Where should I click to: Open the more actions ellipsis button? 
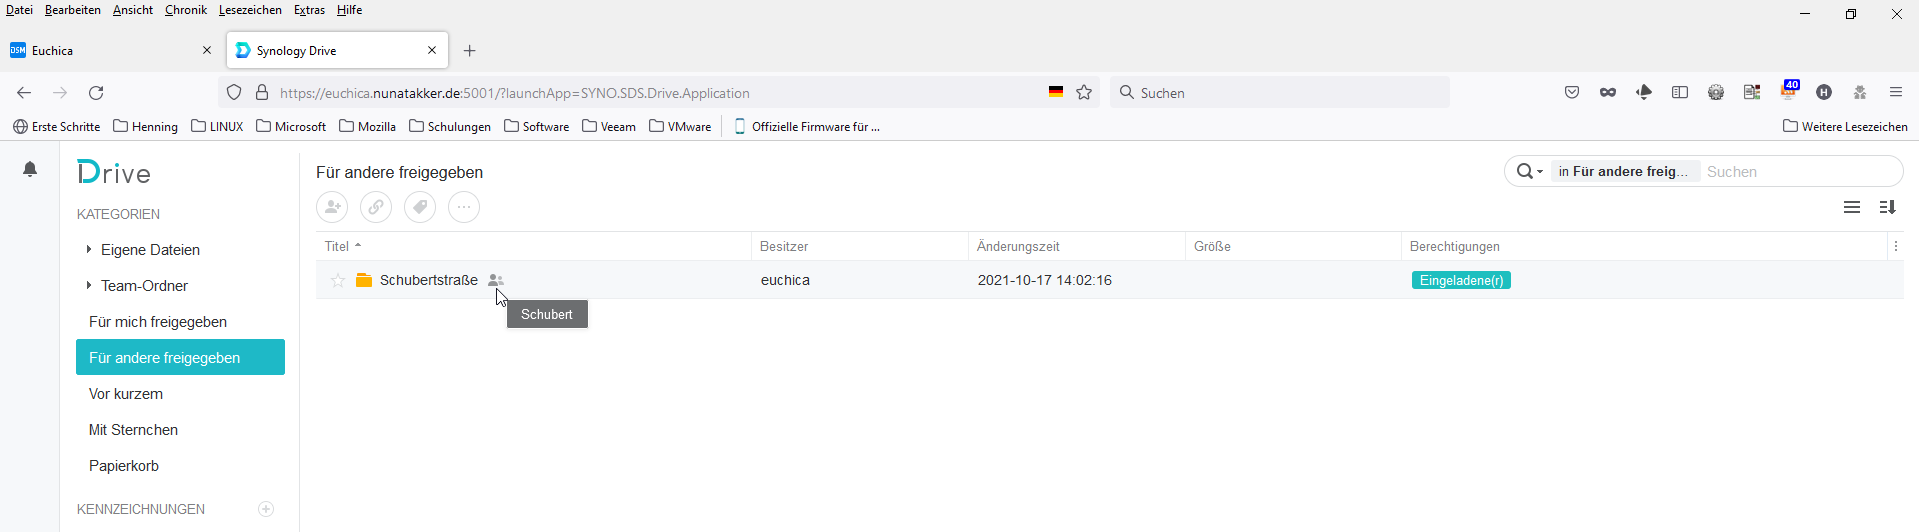464,207
